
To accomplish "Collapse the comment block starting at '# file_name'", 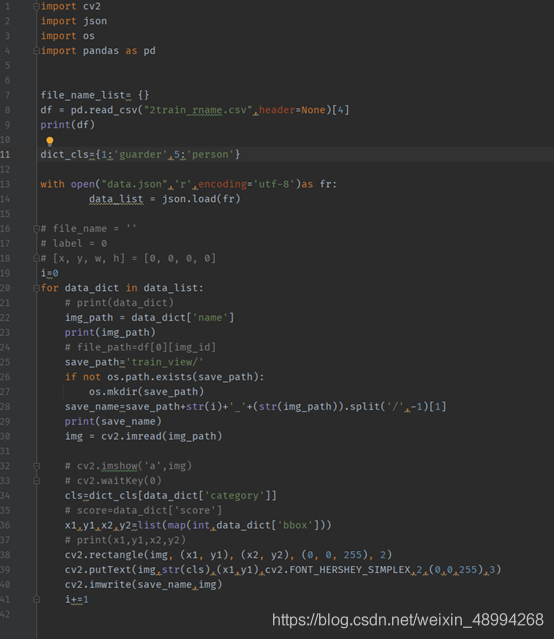I will pyautogui.click(x=36, y=229).
